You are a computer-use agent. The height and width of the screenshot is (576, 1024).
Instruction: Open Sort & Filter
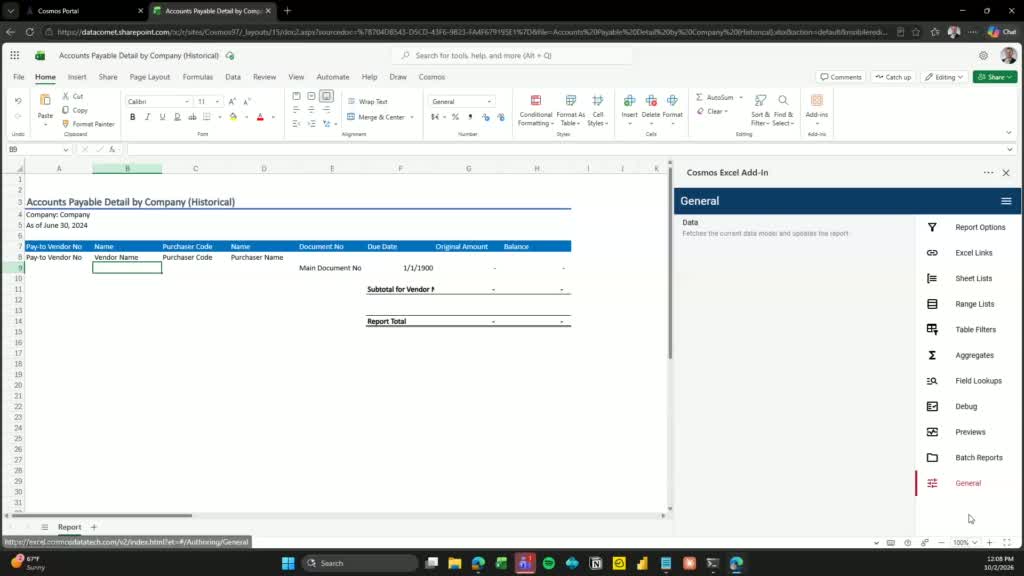pos(760,110)
